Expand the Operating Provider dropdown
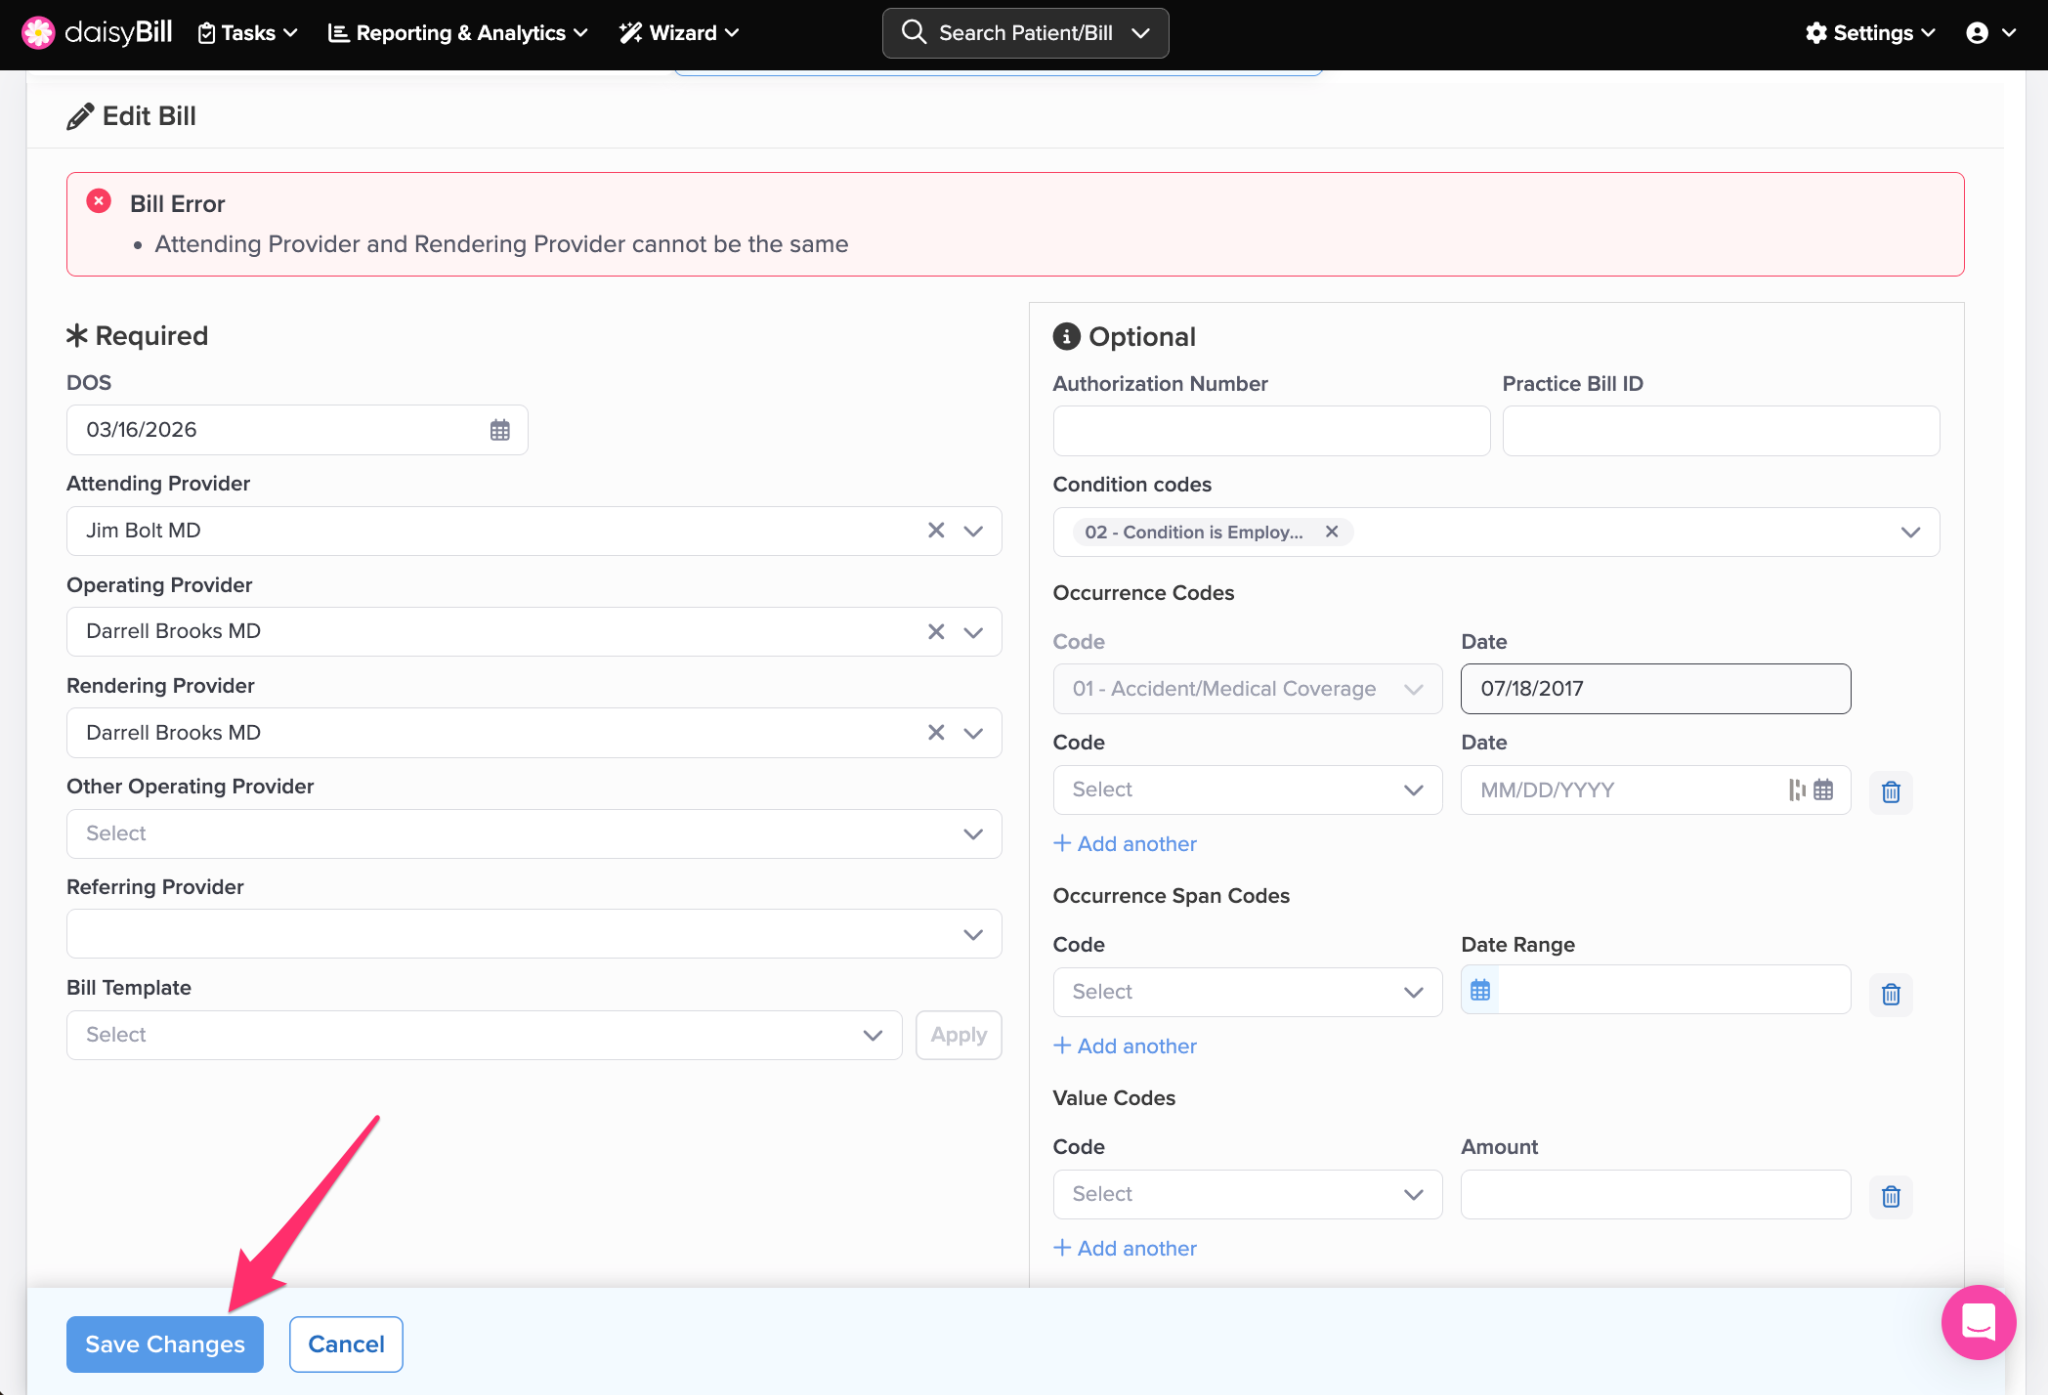Image resolution: width=2048 pixels, height=1395 pixels. (x=973, y=632)
